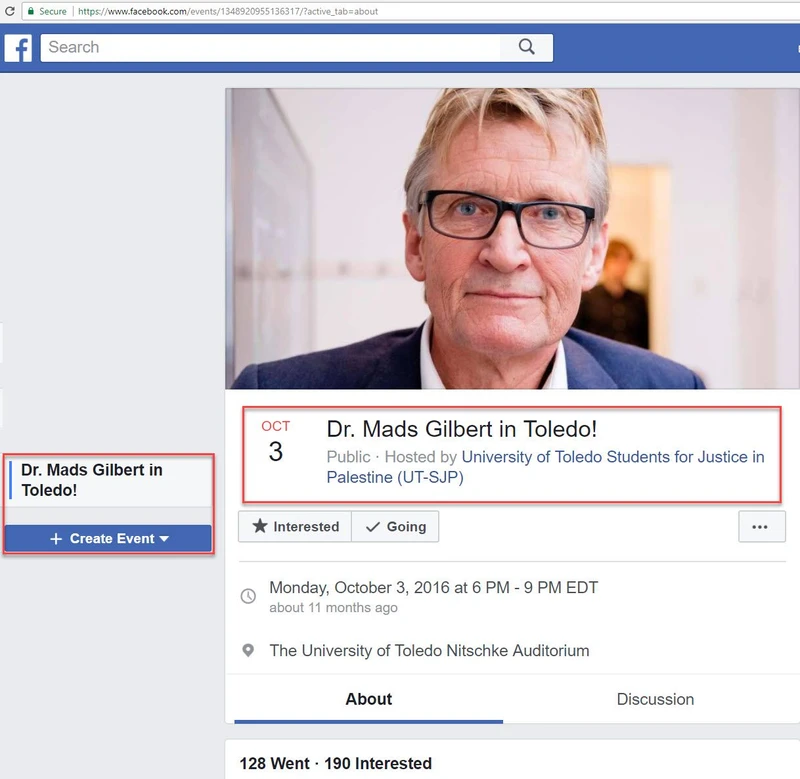Click the OCT 3 date badge
Screen dimensions: 800x779
276,442
